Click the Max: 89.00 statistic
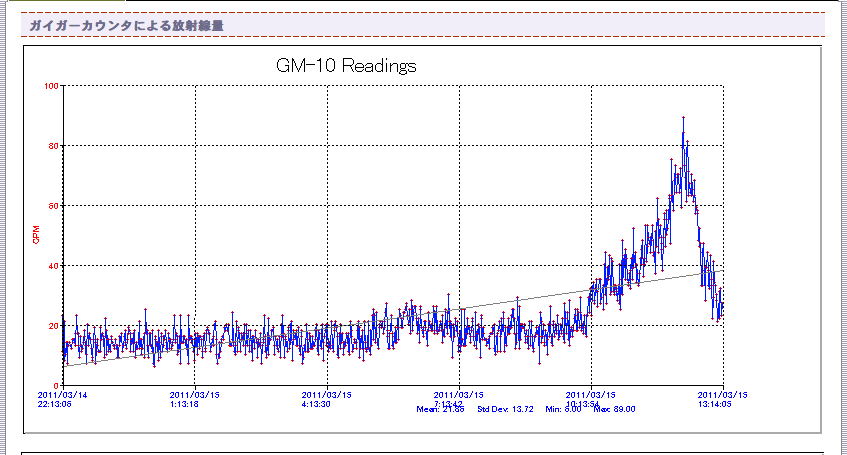The height and width of the screenshot is (455, 847). click(614, 409)
